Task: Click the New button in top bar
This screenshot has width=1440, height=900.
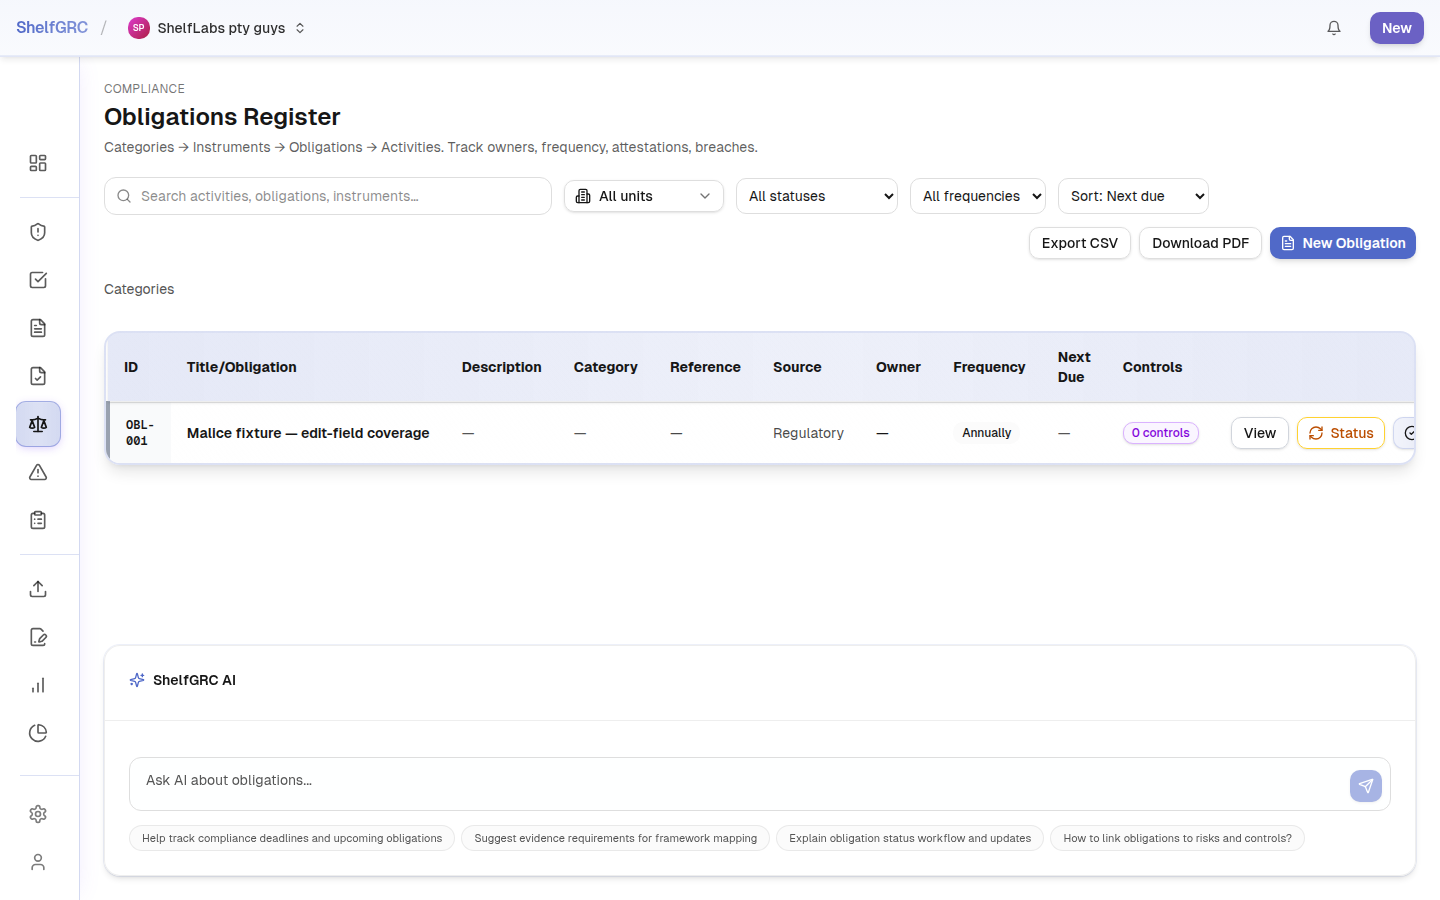Action: 1397,28
